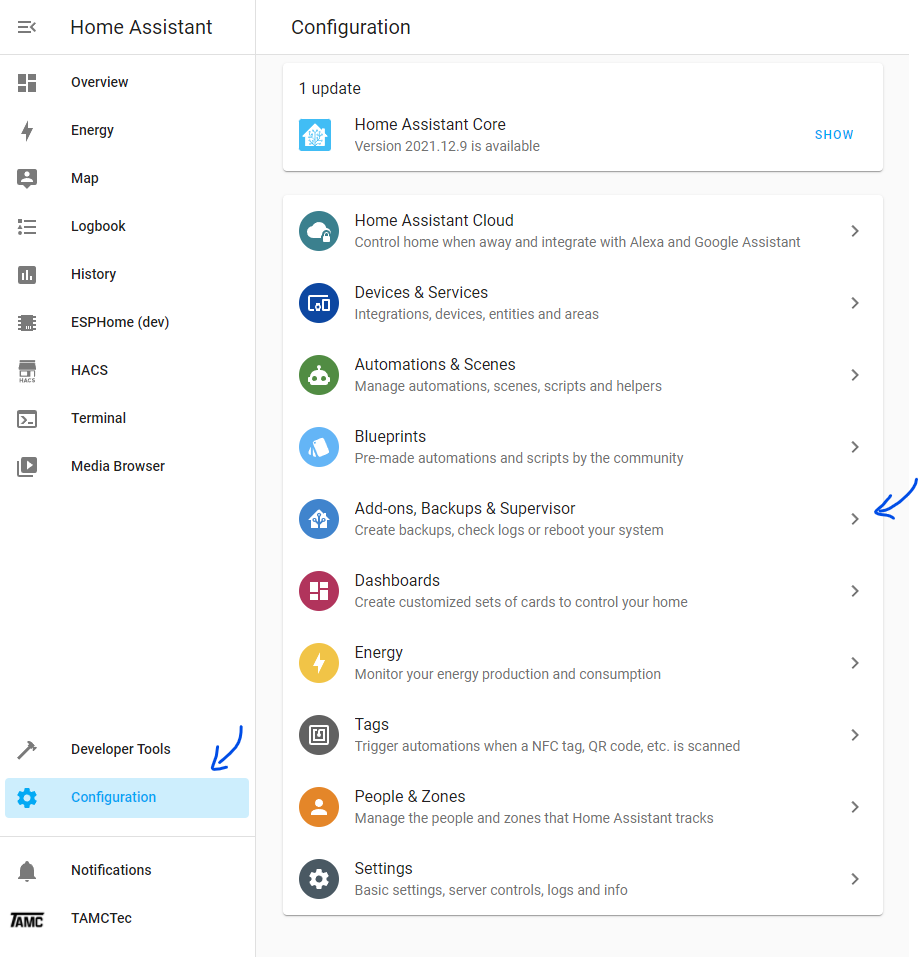Click the Media Browser play icon

pos(27,466)
